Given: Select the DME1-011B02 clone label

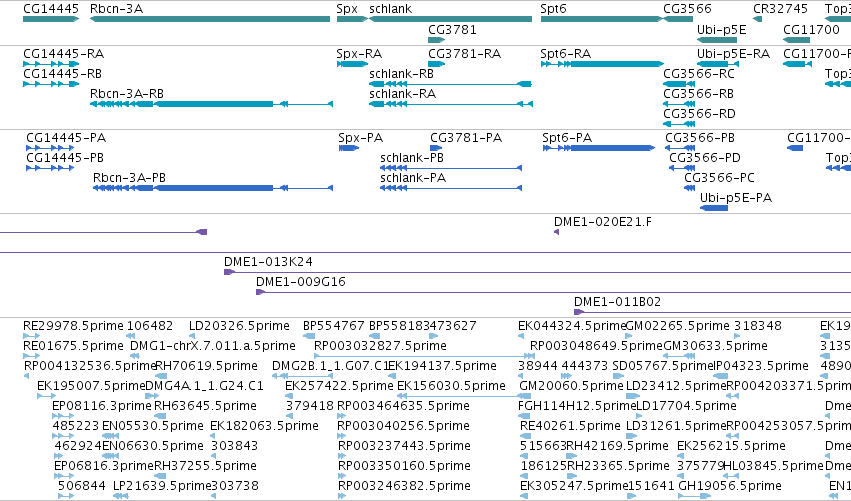Looking at the screenshot, I should [618, 302].
